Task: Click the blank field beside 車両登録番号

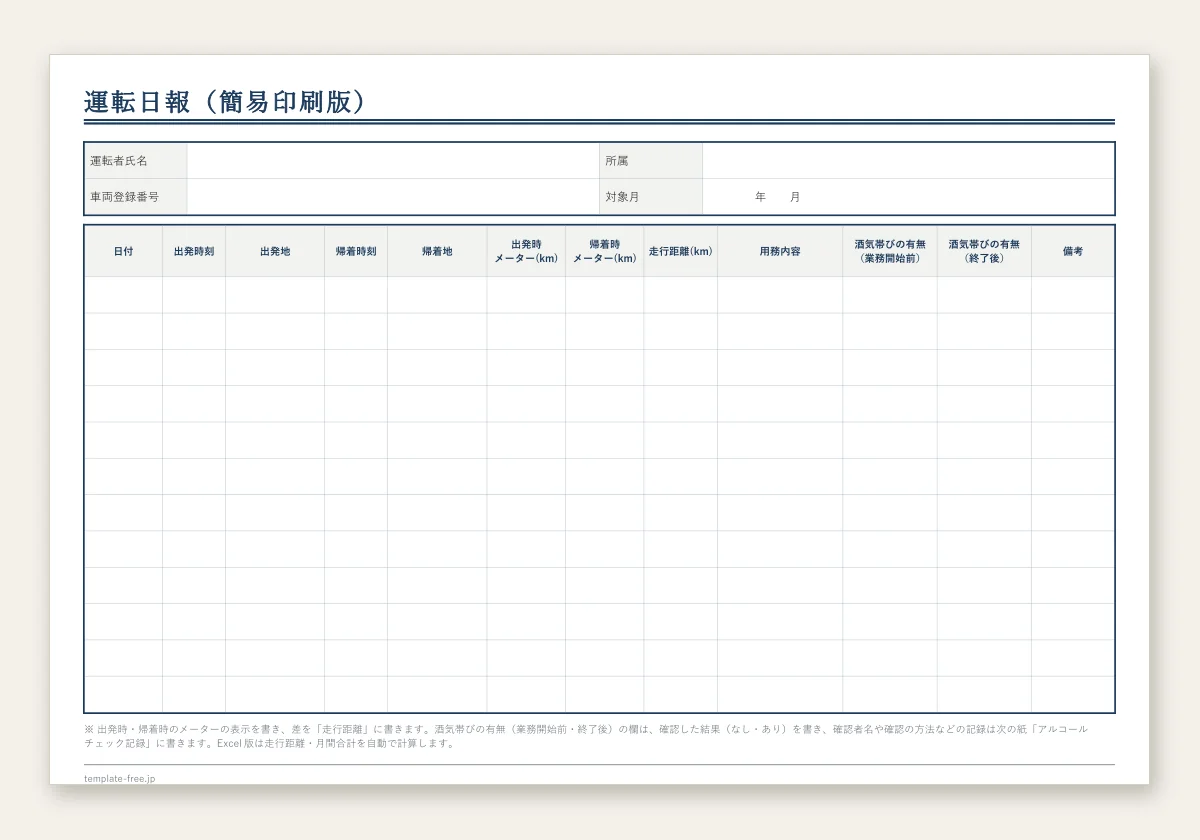Action: pyautogui.click(x=393, y=197)
